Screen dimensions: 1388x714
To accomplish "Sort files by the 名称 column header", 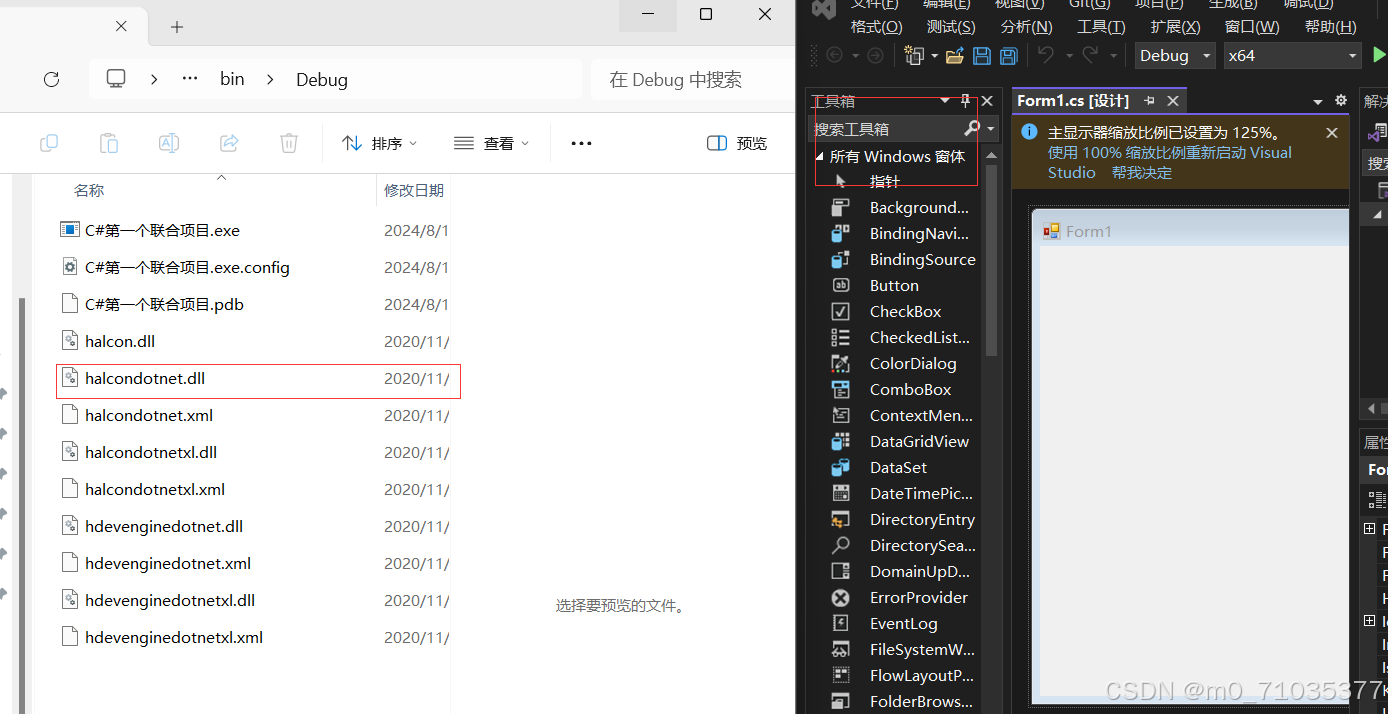I will (89, 190).
